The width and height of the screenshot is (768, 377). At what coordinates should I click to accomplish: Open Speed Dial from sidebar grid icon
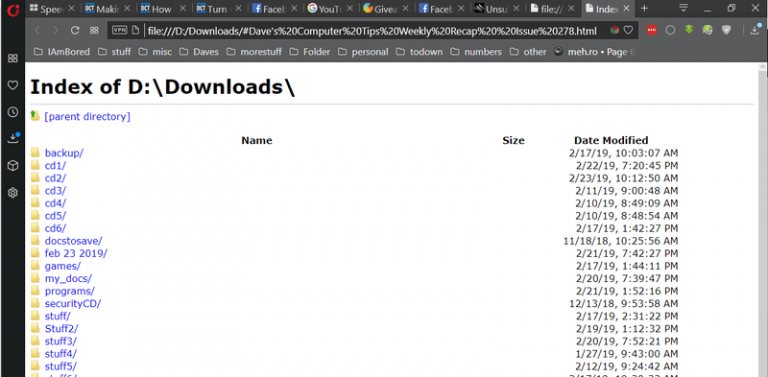13,58
